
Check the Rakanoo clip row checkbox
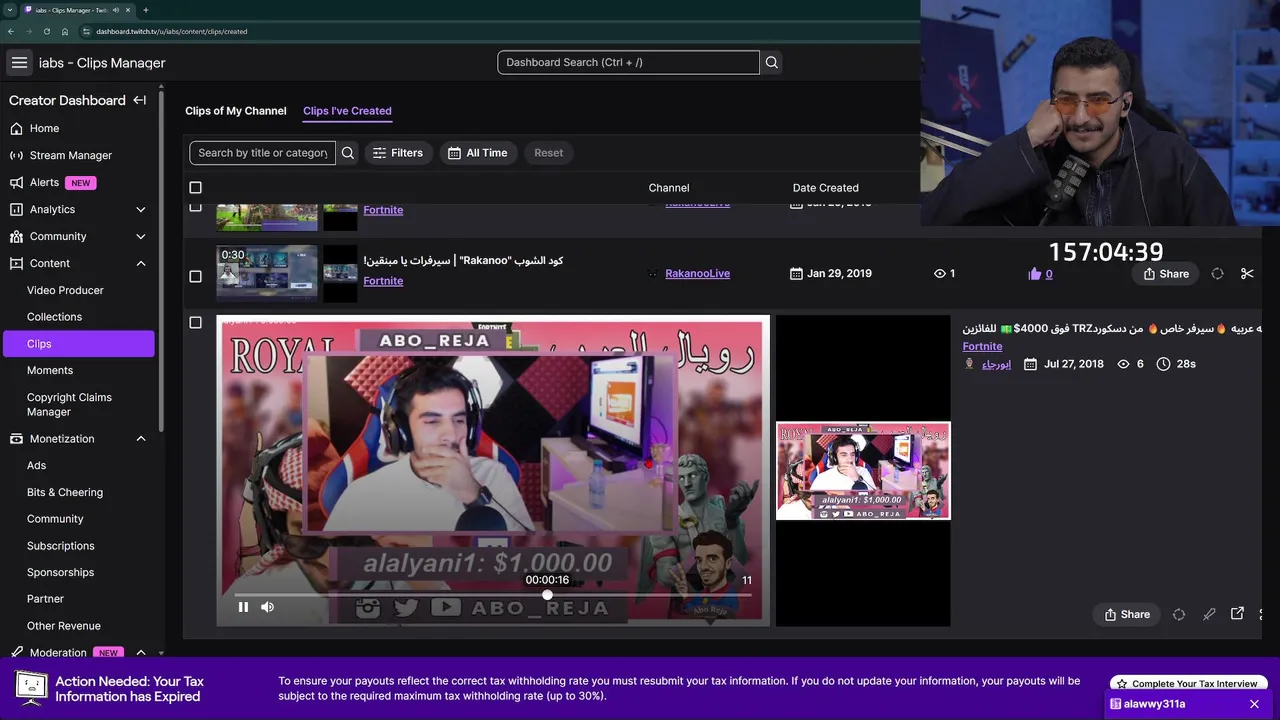195,276
